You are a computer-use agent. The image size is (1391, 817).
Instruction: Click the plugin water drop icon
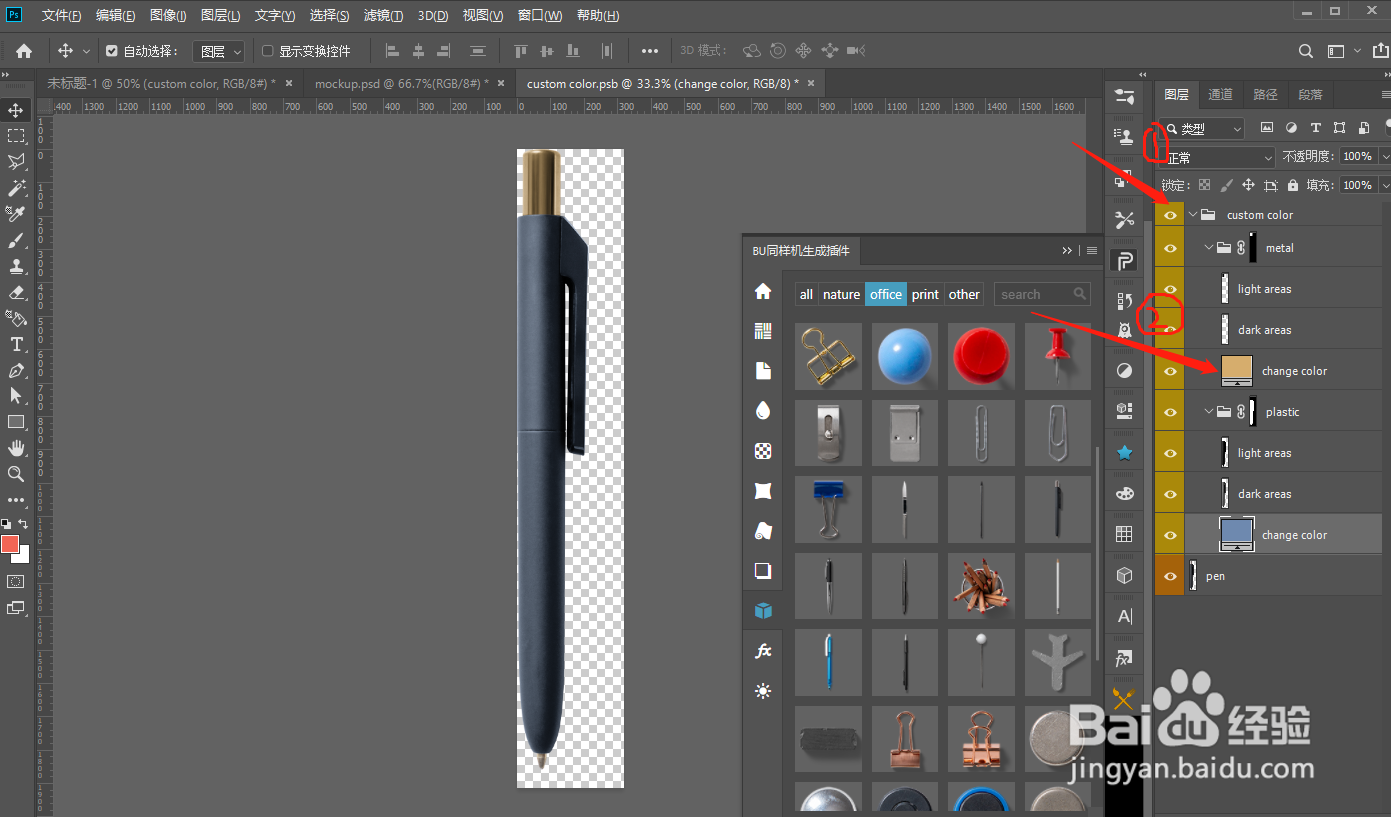763,411
